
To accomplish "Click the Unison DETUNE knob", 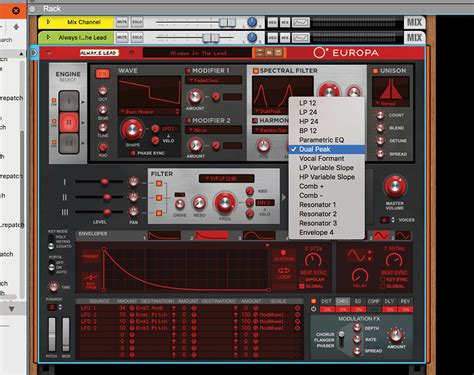I will 380,141.
